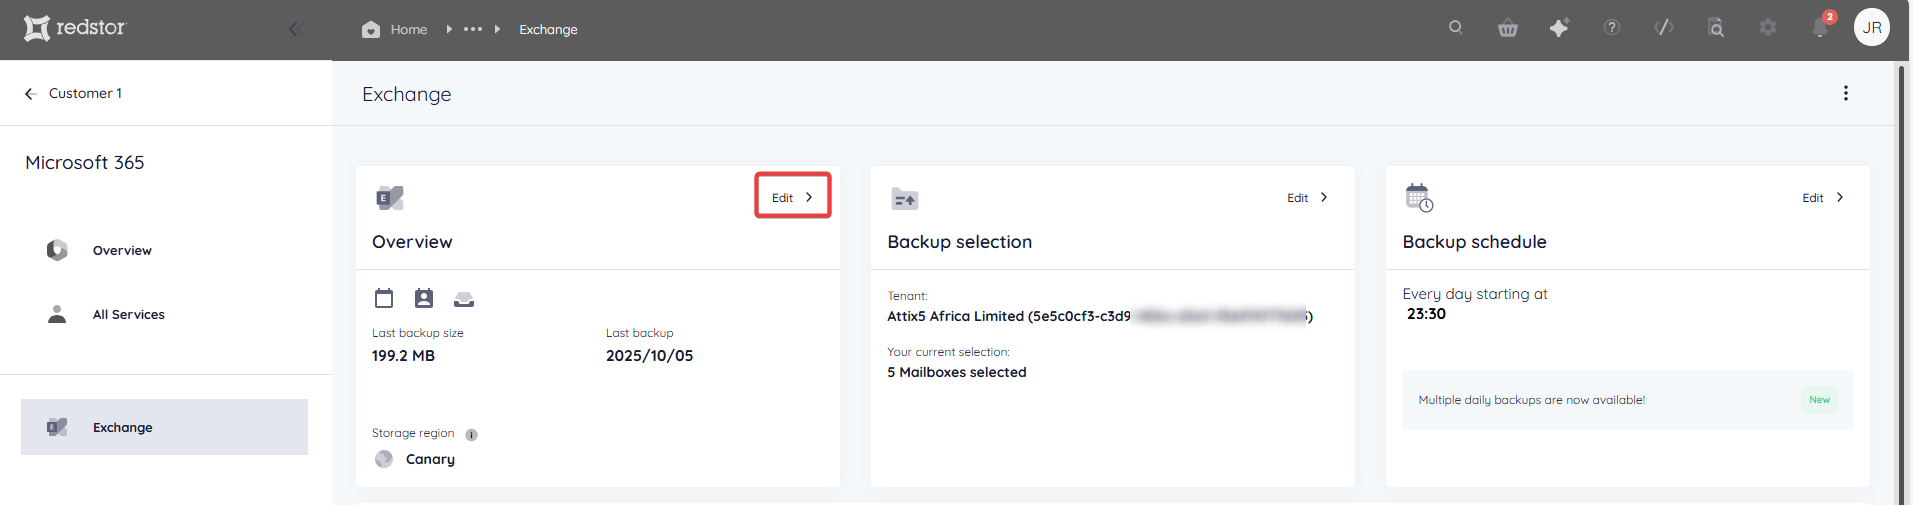Viewport: 1913px width, 505px height.
Task: Click the '23:30' schedule time
Action: click(1426, 314)
